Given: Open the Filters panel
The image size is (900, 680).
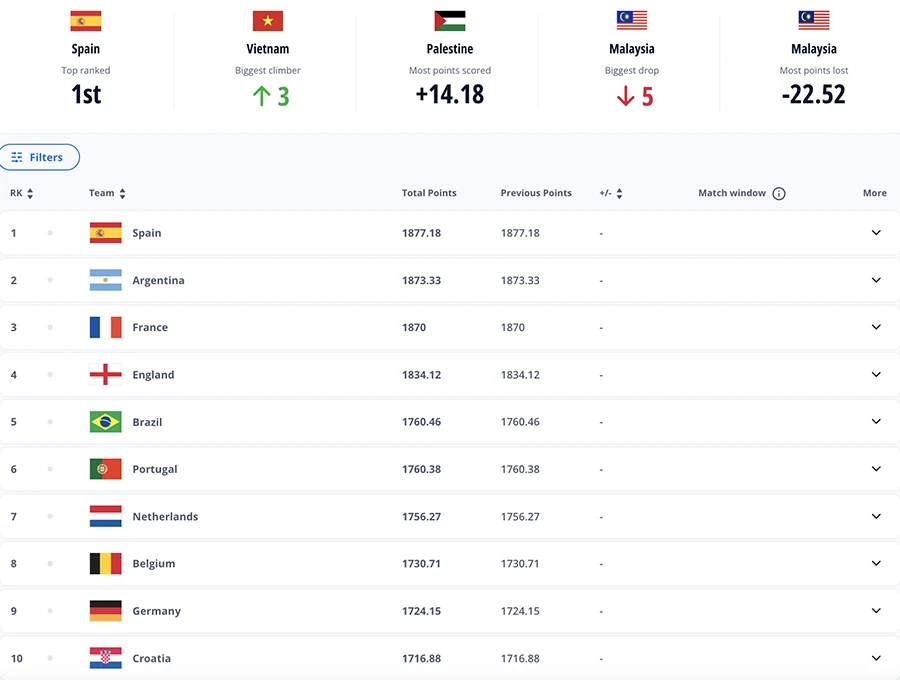Looking at the screenshot, I should (x=40, y=157).
